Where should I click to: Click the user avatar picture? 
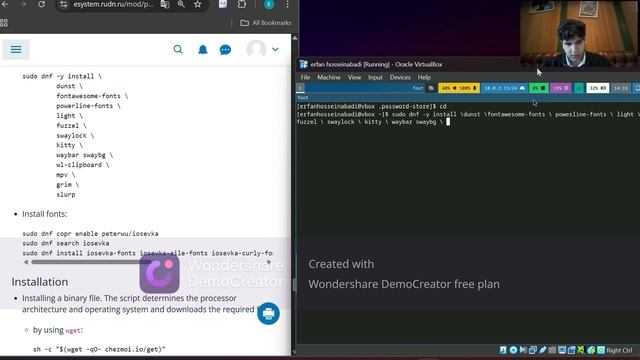[256, 49]
